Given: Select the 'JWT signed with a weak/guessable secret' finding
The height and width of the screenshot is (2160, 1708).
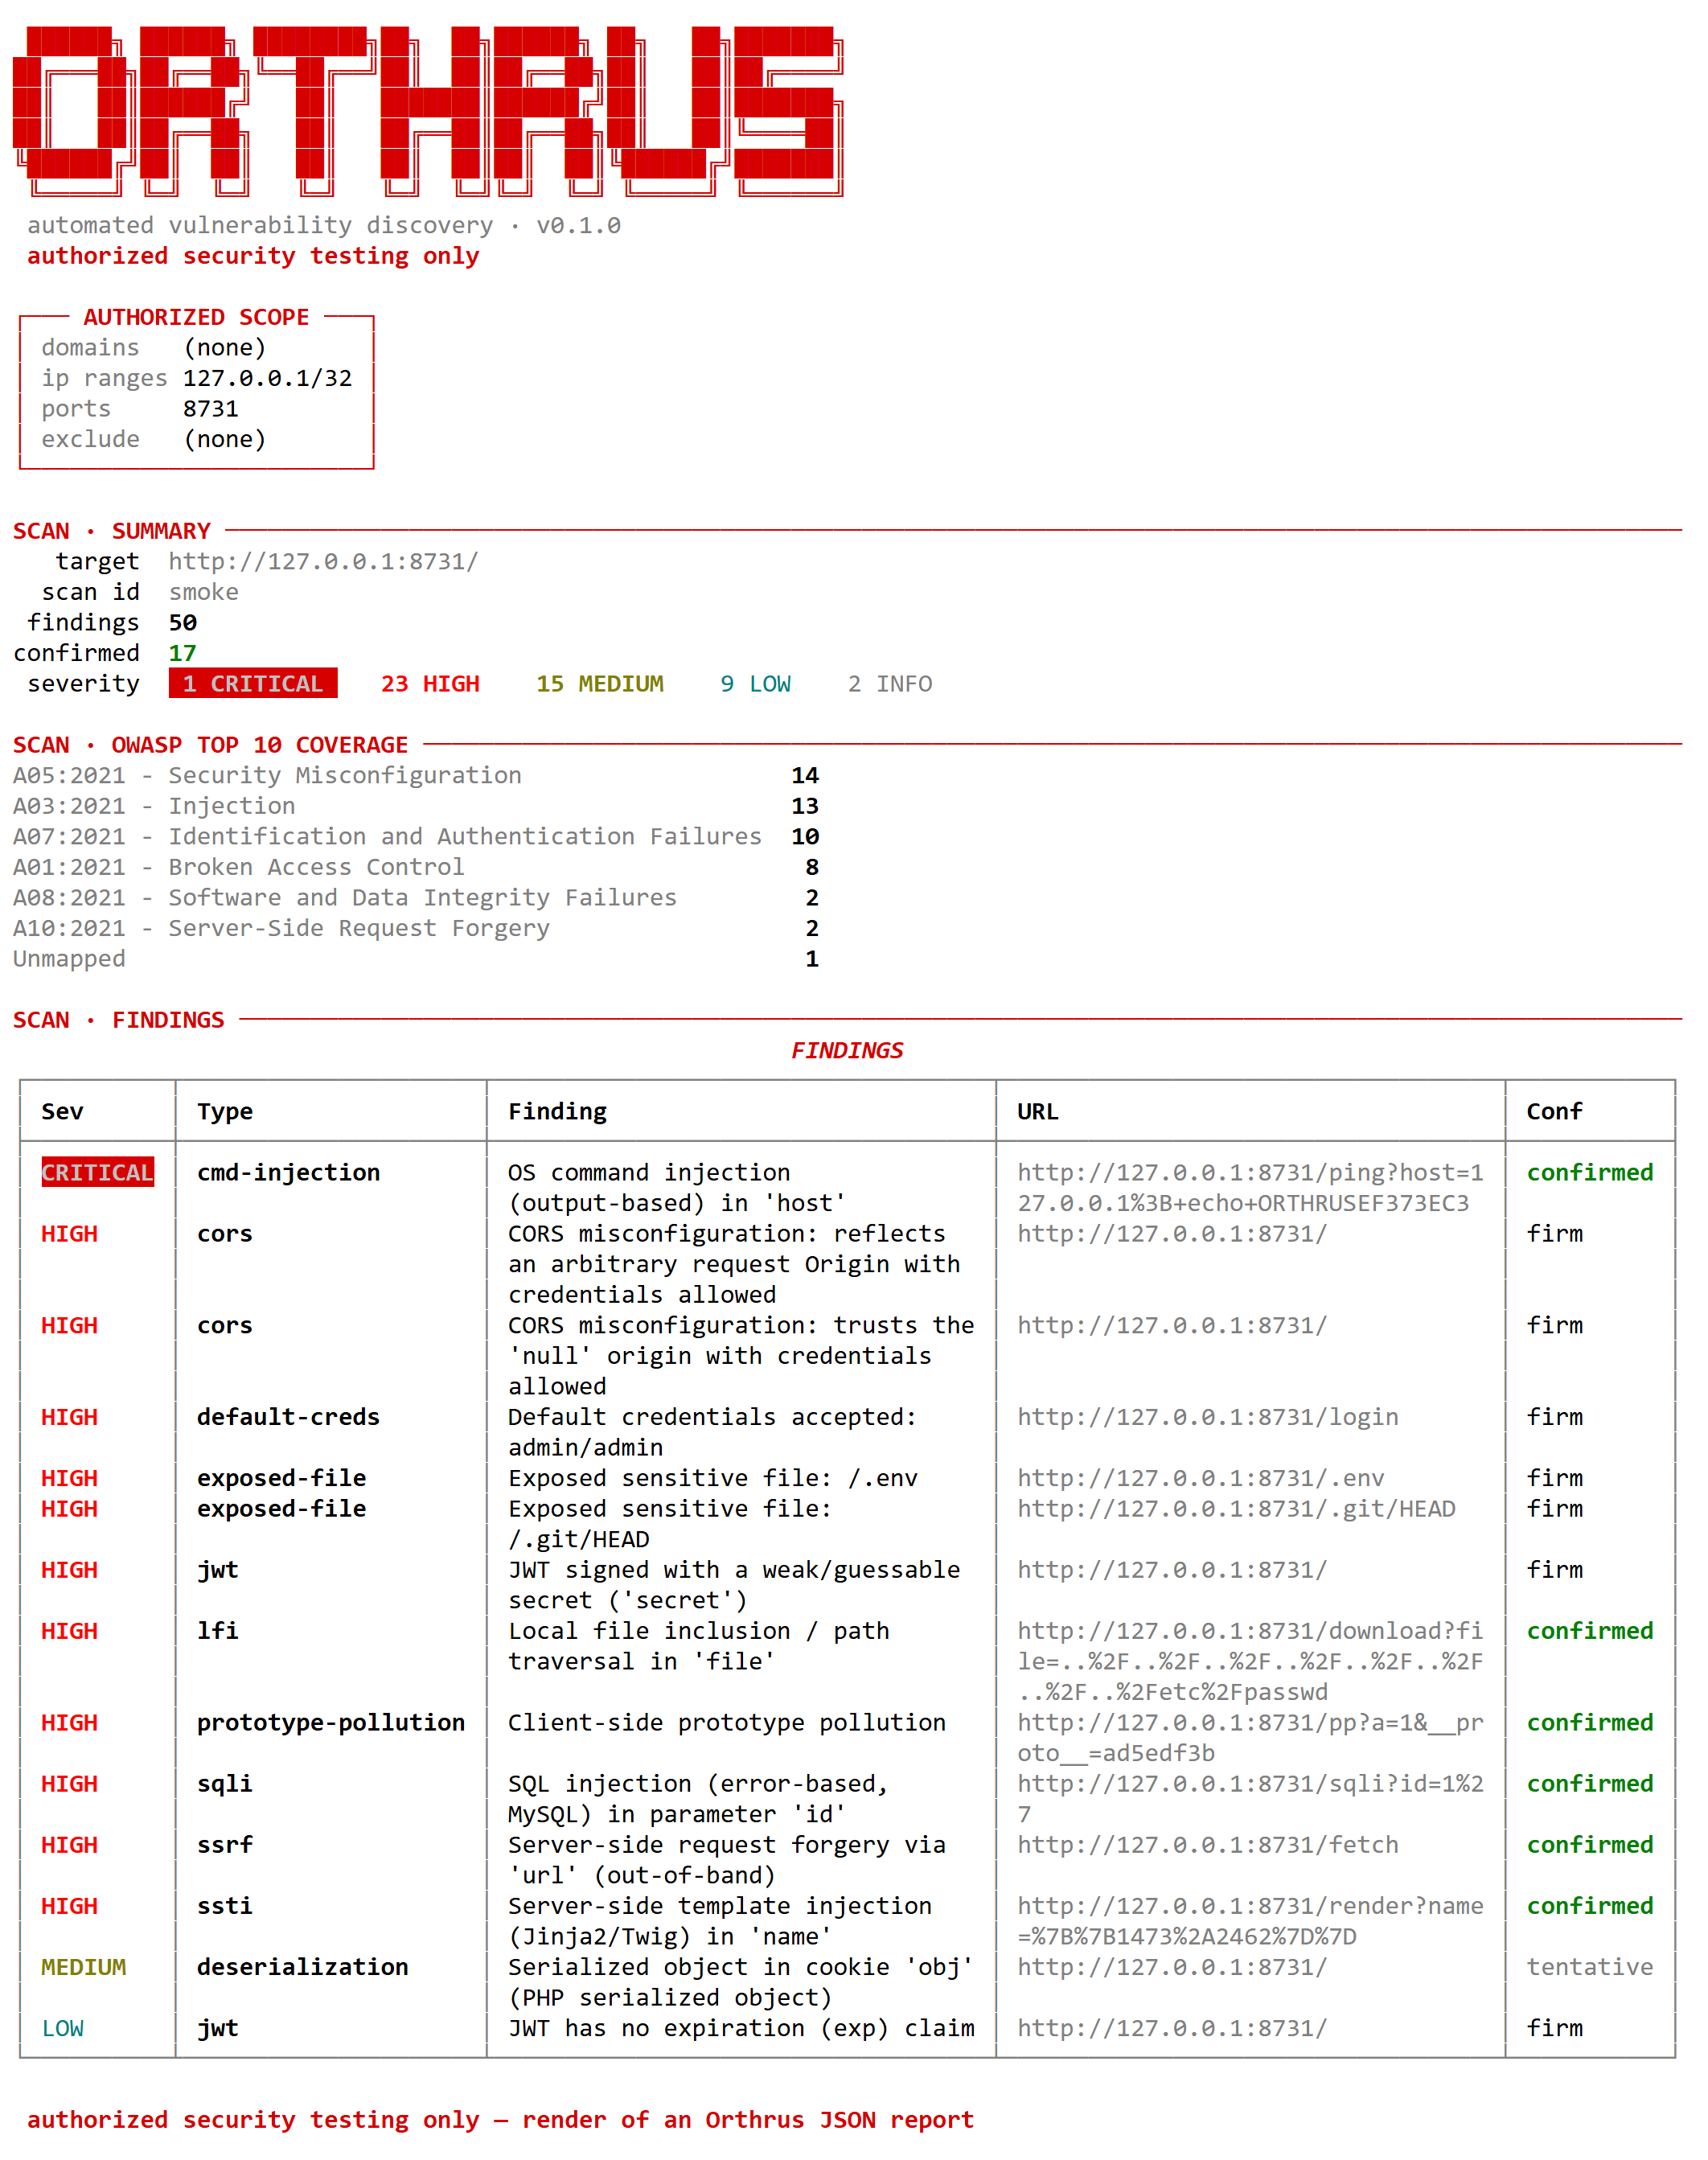Looking at the screenshot, I should 734,1585.
